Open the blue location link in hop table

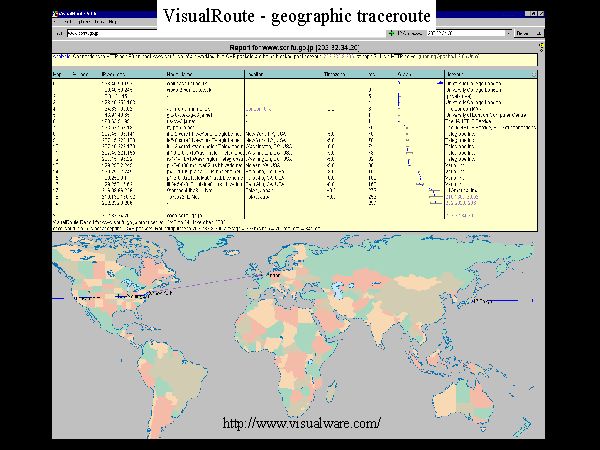(x=258, y=109)
